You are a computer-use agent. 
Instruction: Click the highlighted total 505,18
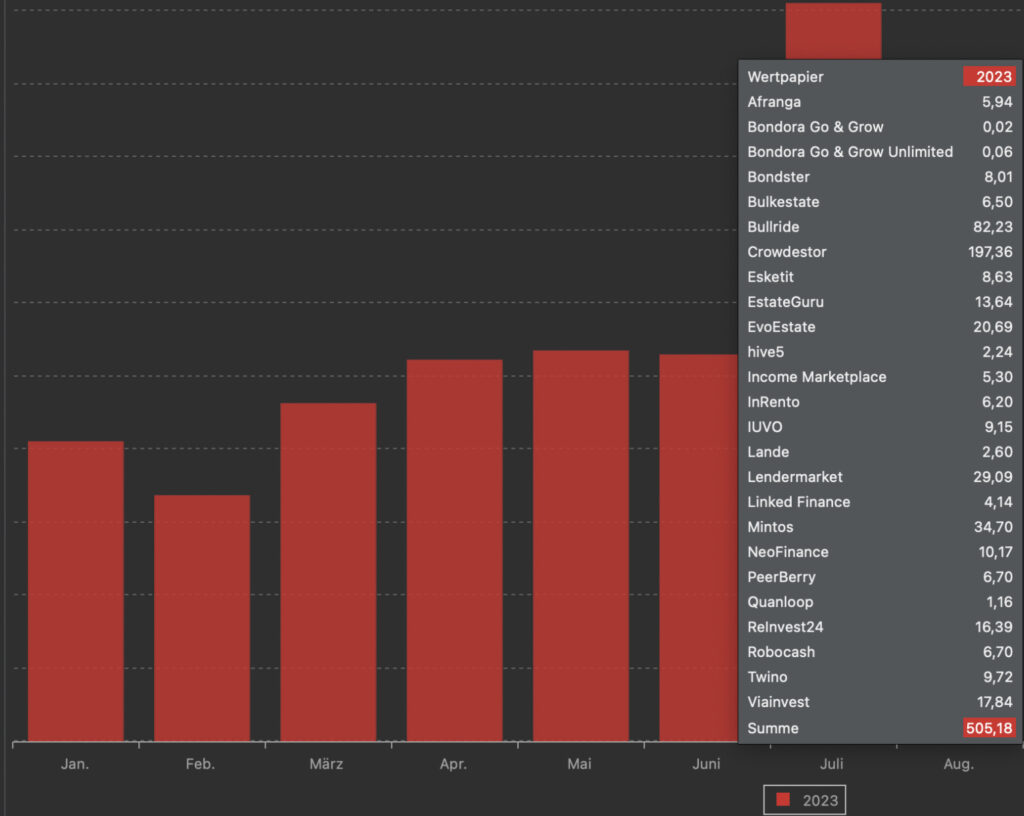(989, 728)
